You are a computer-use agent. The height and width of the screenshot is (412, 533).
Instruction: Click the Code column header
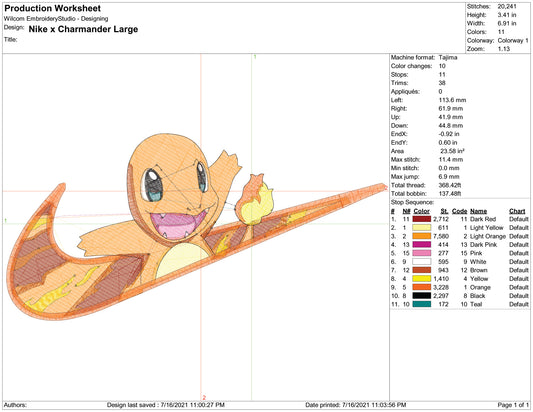460,211
